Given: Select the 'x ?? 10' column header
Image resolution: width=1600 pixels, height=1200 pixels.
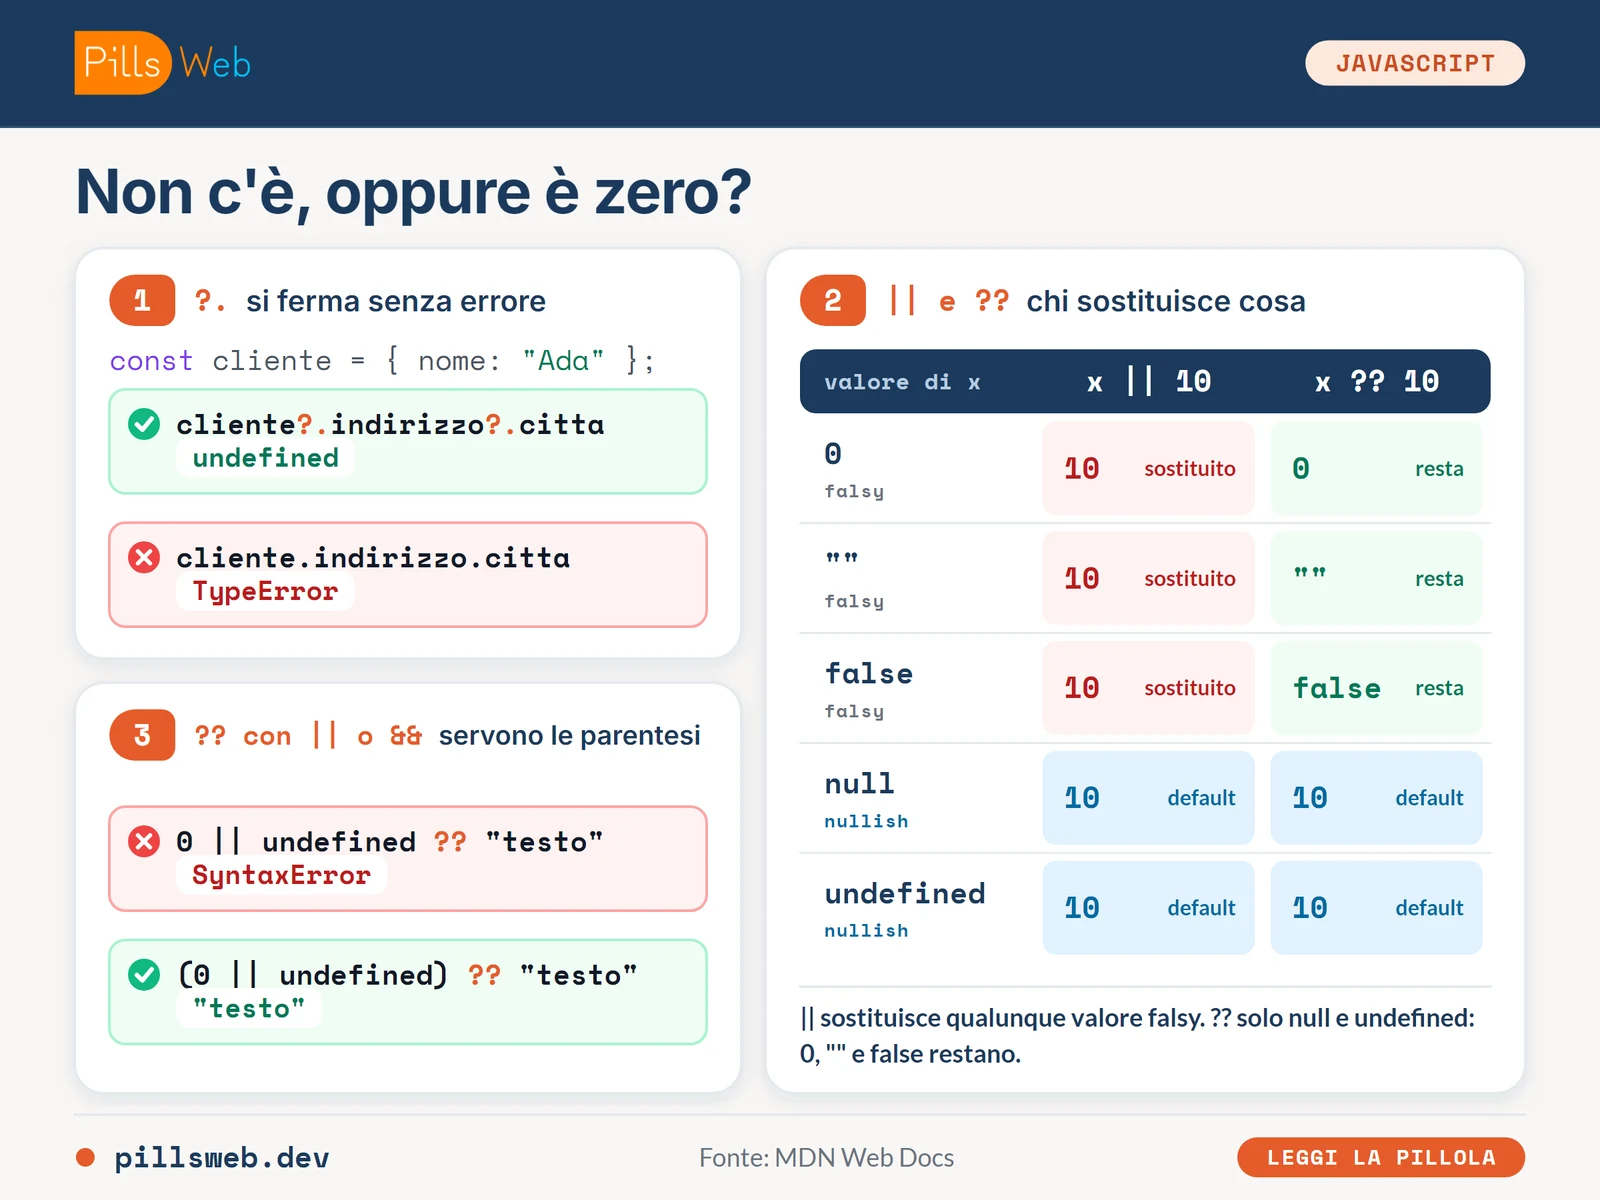Looking at the screenshot, I should click(1376, 381).
